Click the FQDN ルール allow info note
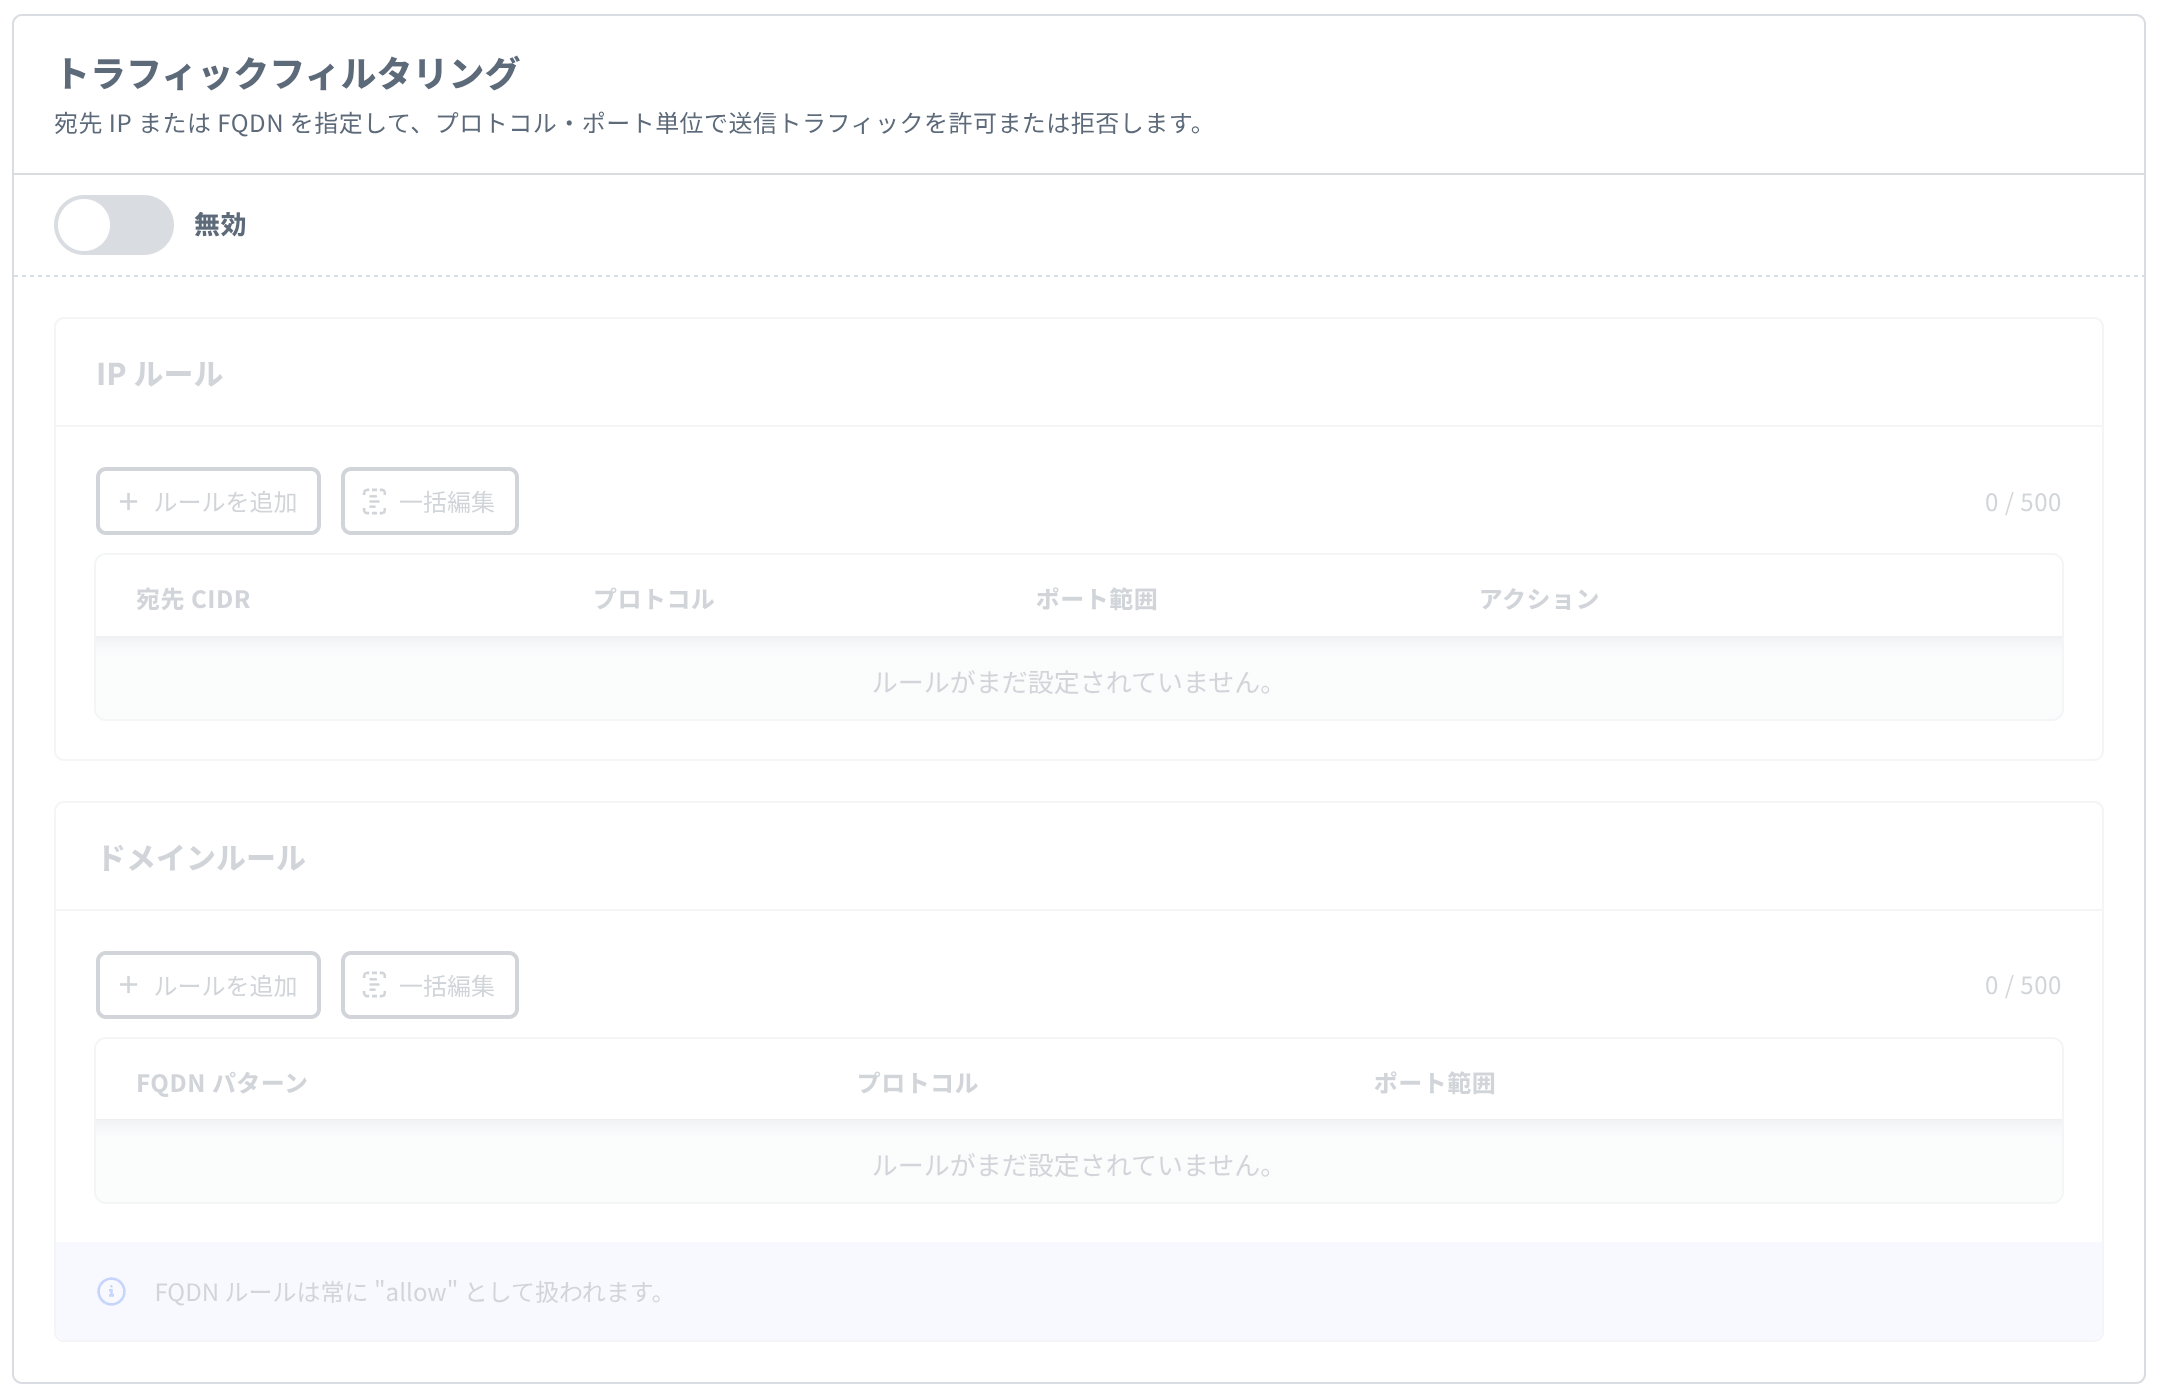 click(411, 1292)
